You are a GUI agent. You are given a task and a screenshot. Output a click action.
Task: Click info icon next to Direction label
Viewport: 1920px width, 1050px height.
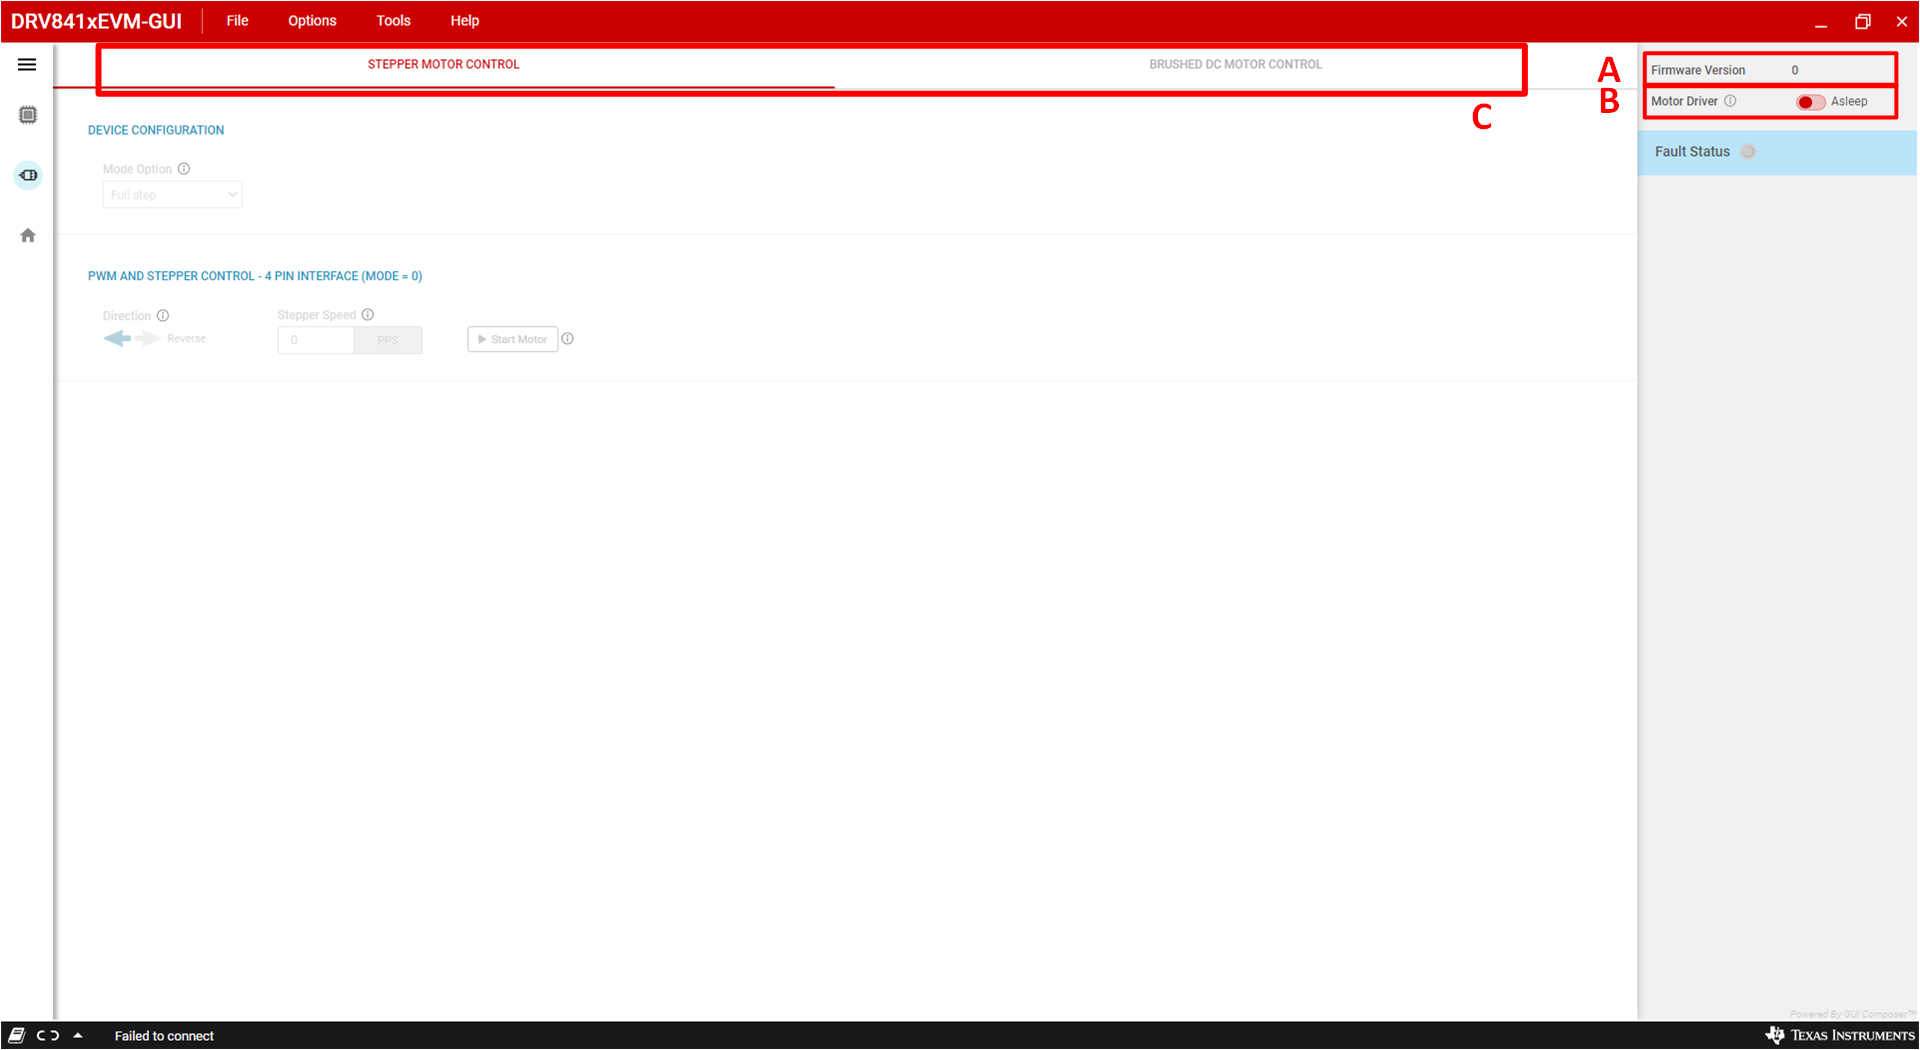pyautogui.click(x=163, y=316)
